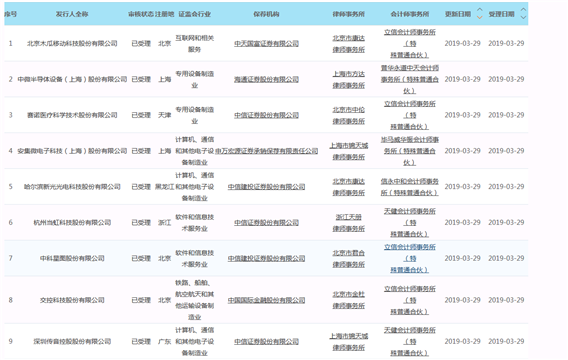Open 普华永道中天会计师事务所 accountant link
Viewport: 568px width, 360px height.
(410, 79)
